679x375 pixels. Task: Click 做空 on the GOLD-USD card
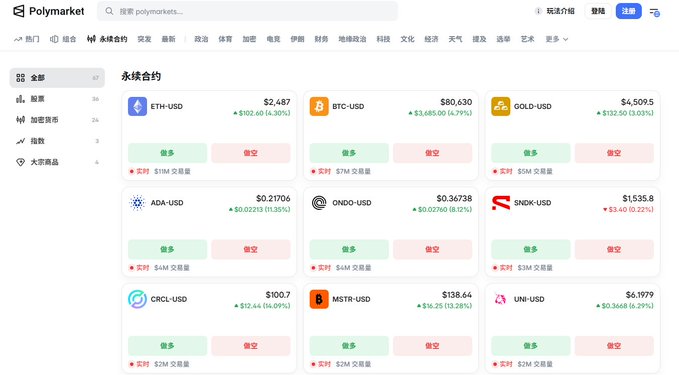click(614, 153)
